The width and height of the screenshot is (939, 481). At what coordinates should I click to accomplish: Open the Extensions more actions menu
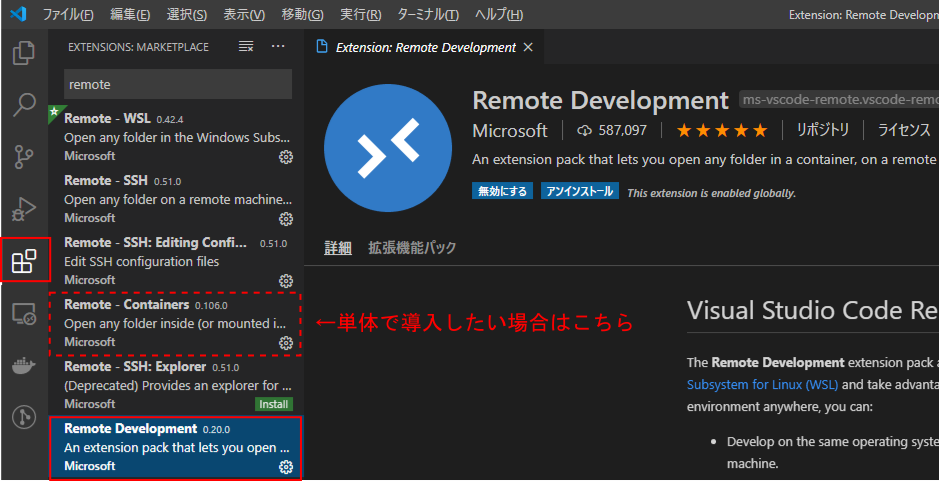pos(278,47)
